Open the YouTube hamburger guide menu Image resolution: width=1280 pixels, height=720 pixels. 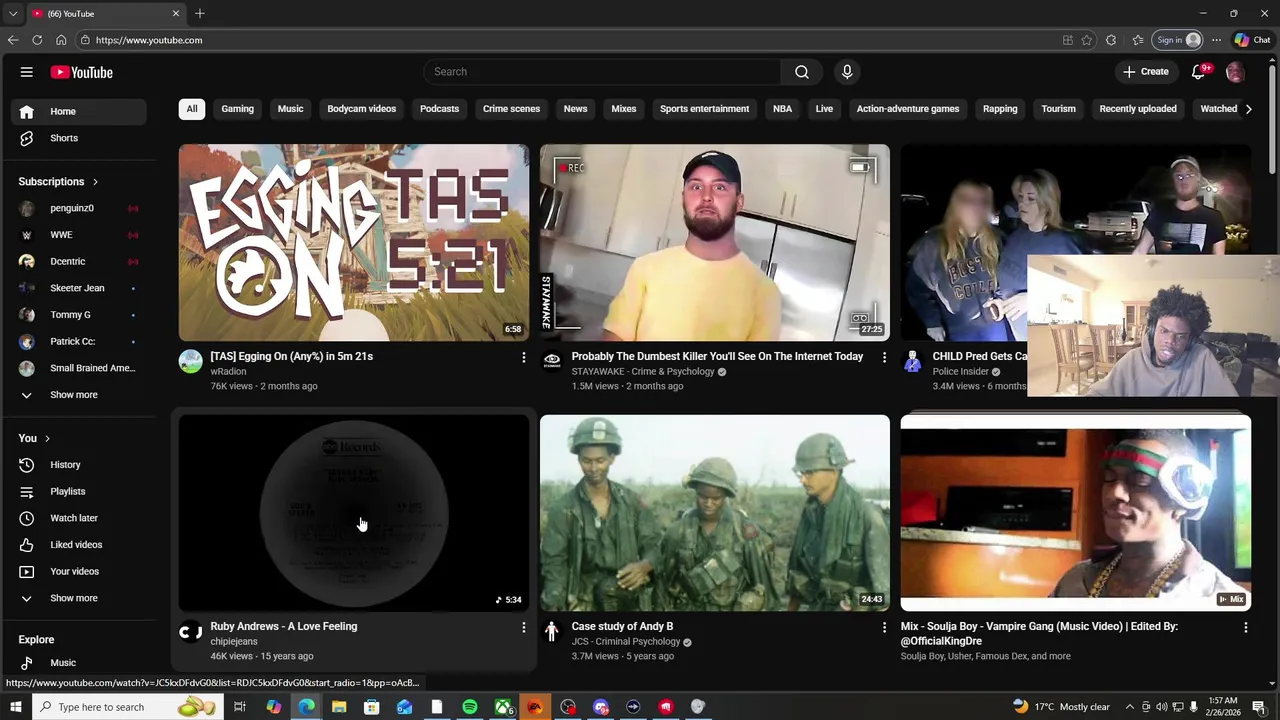[x=27, y=72]
